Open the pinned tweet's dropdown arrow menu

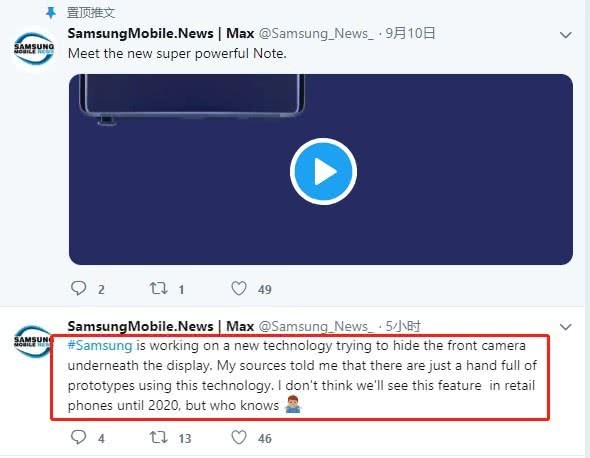click(x=566, y=35)
